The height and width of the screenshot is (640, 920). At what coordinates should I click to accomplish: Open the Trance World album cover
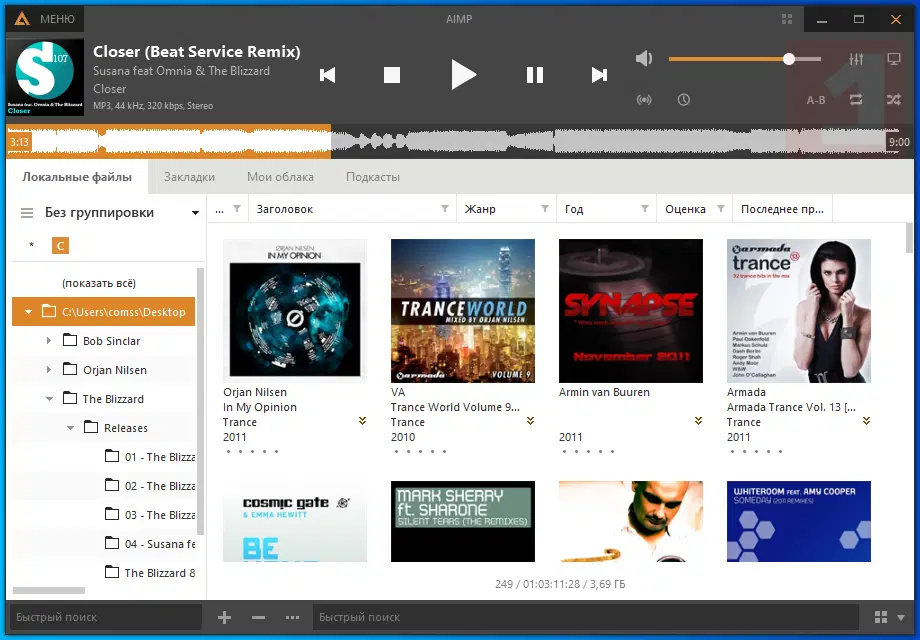[463, 311]
